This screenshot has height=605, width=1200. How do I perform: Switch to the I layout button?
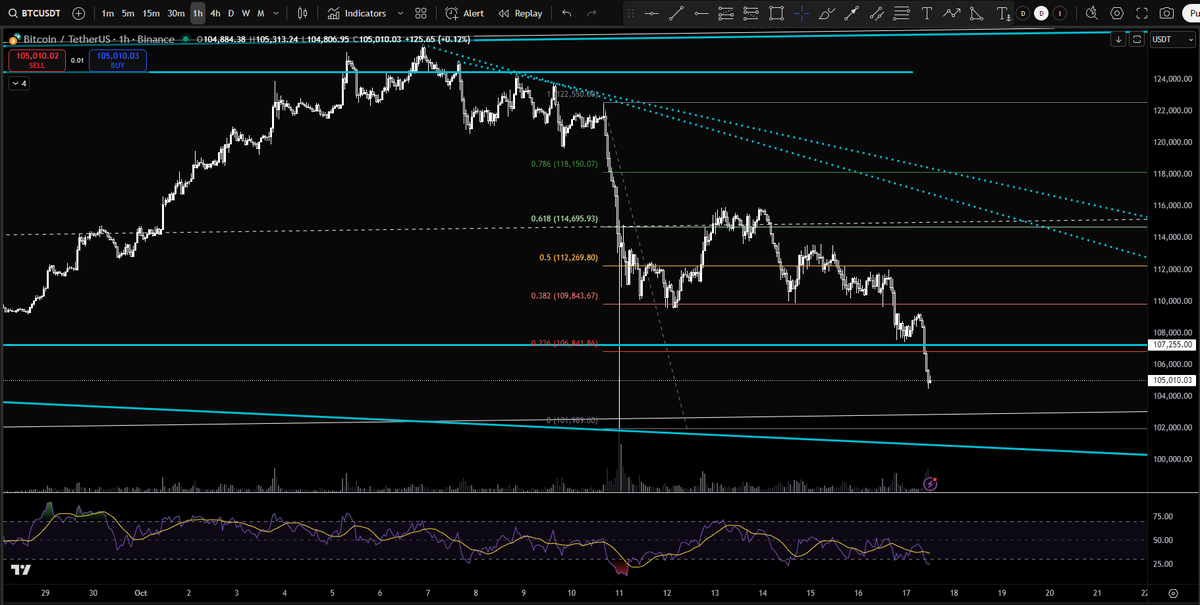(1059, 13)
